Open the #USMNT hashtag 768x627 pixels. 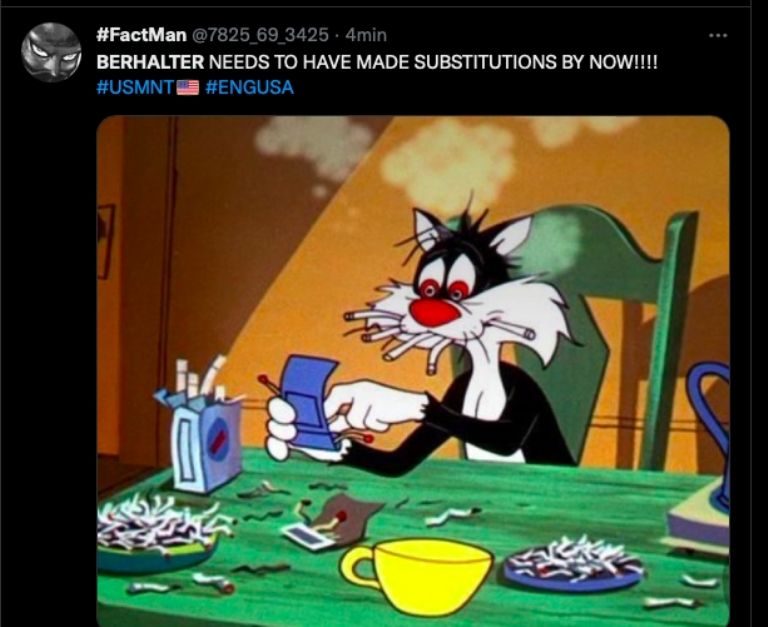point(136,88)
